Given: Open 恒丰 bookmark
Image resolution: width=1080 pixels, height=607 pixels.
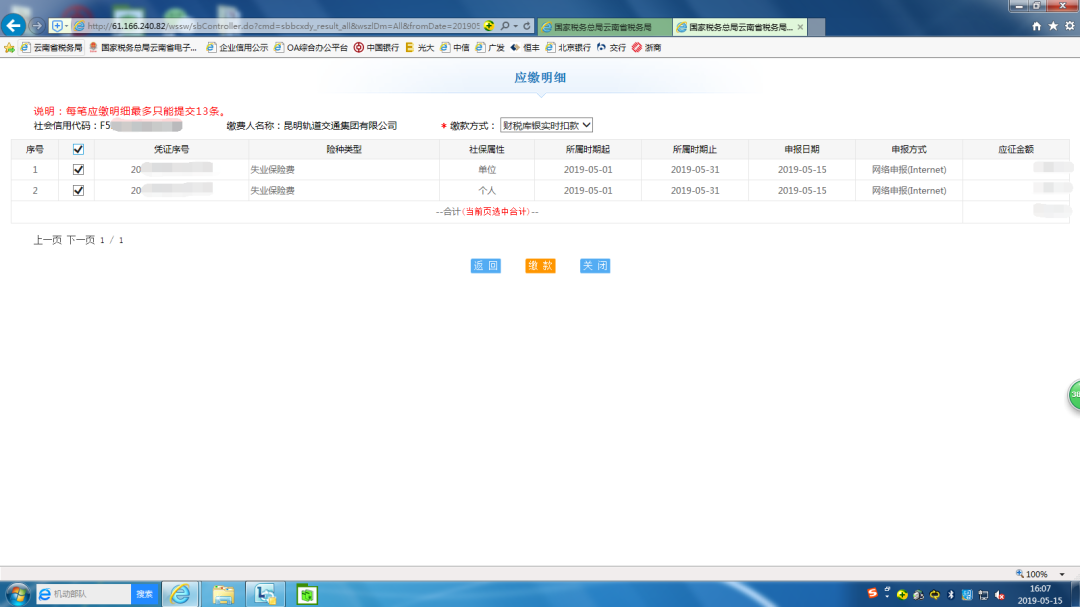Looking at the screenshot, I should [525, 48].
